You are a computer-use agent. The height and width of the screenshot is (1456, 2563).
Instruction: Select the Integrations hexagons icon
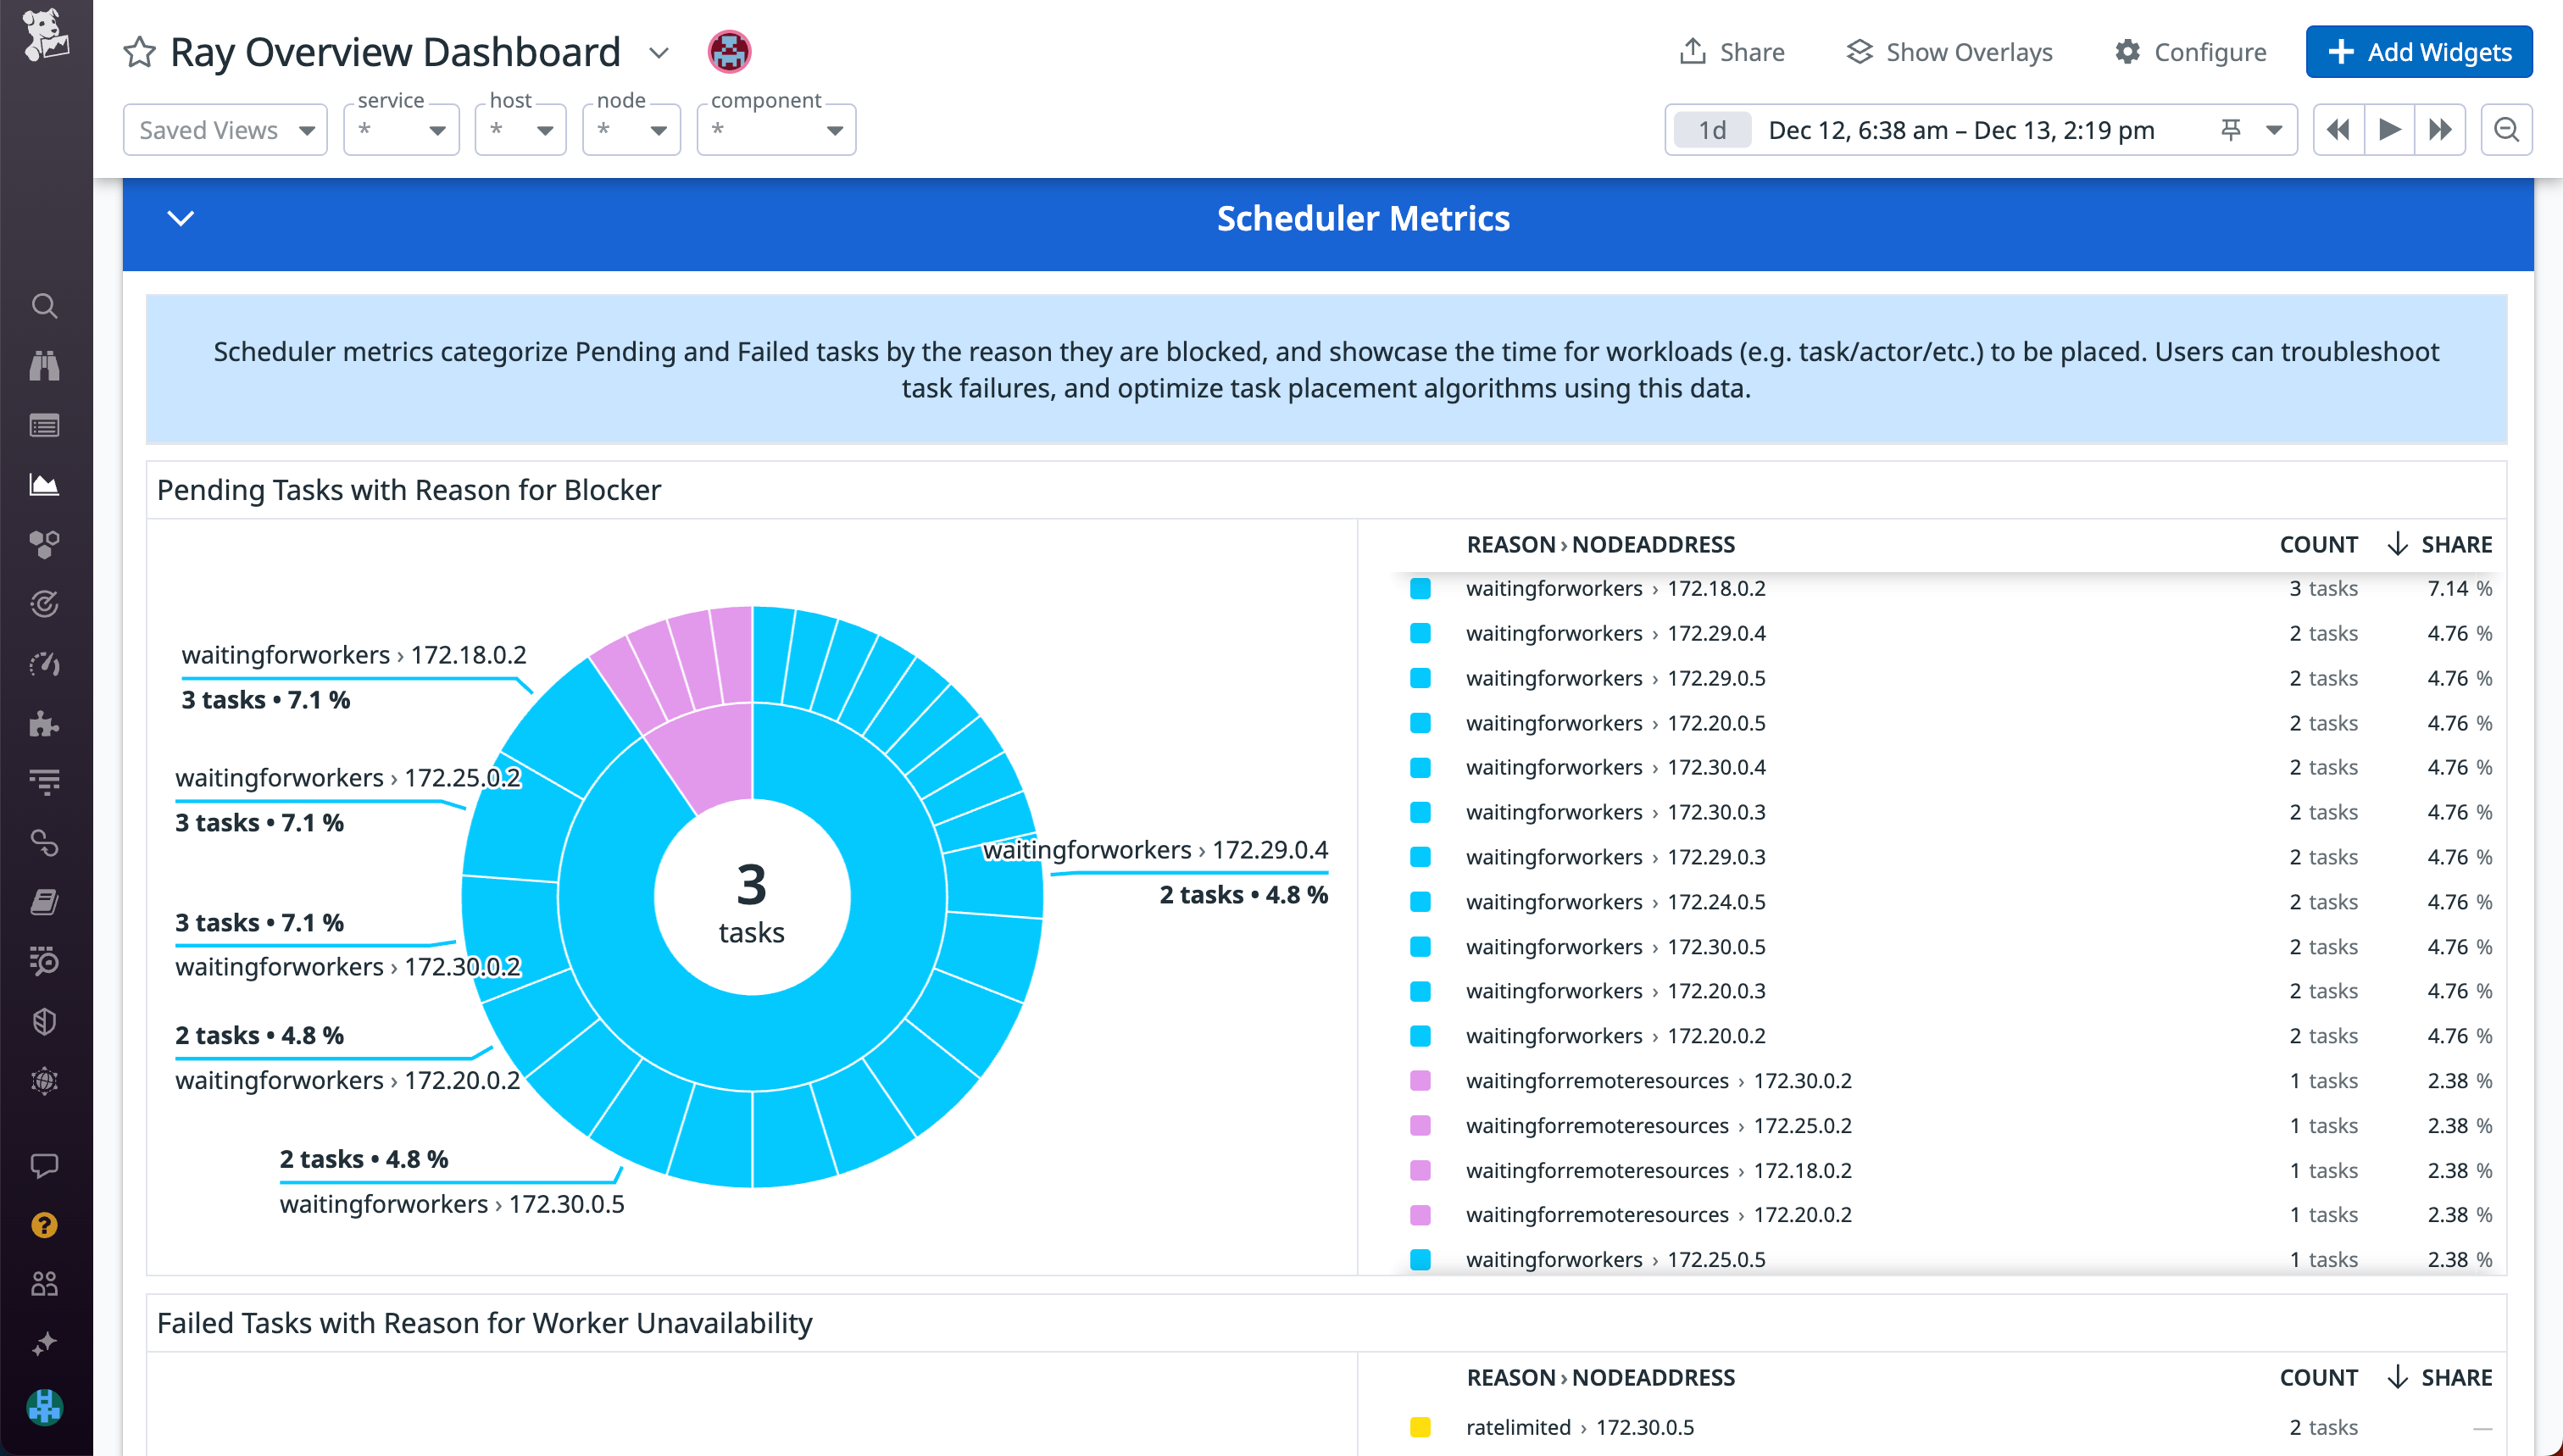click(44, 544)
